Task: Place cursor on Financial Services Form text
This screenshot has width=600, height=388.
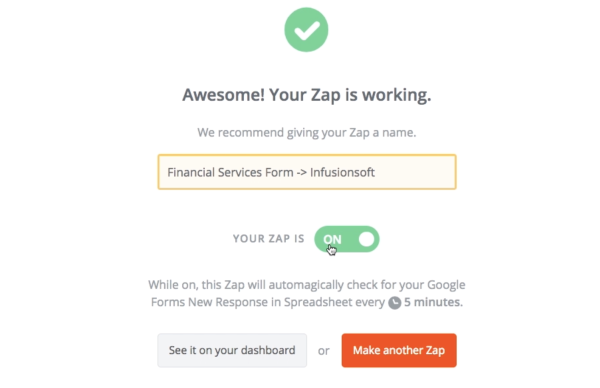Action: [x=230, y=172]
